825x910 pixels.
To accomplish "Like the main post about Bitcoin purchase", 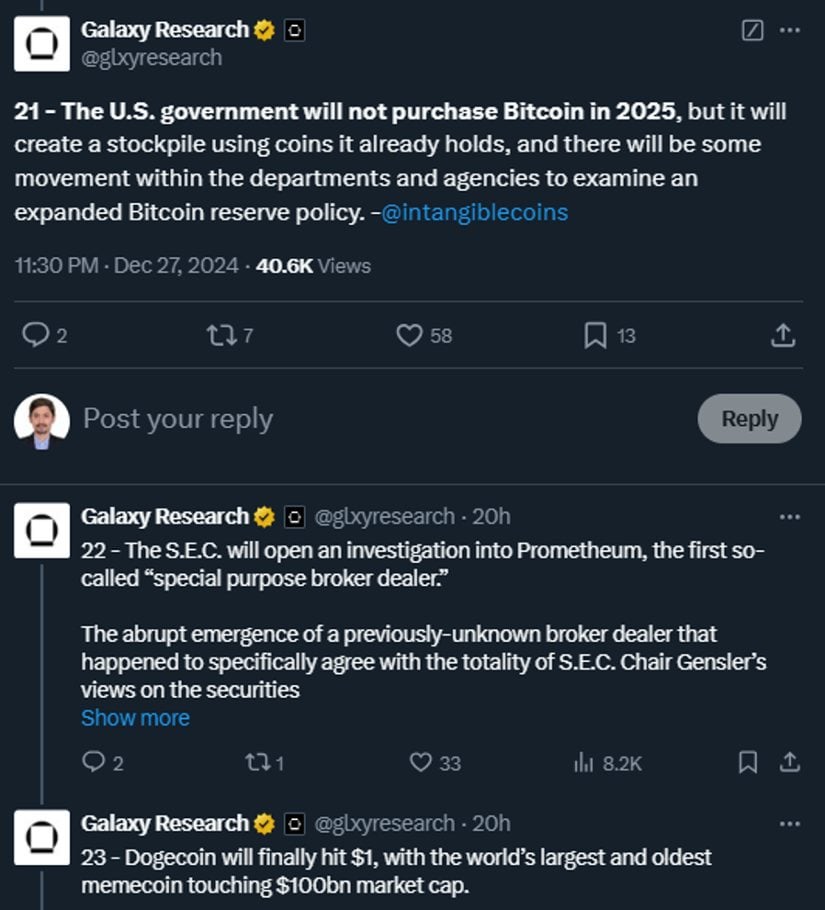I will tap(410, 336).
